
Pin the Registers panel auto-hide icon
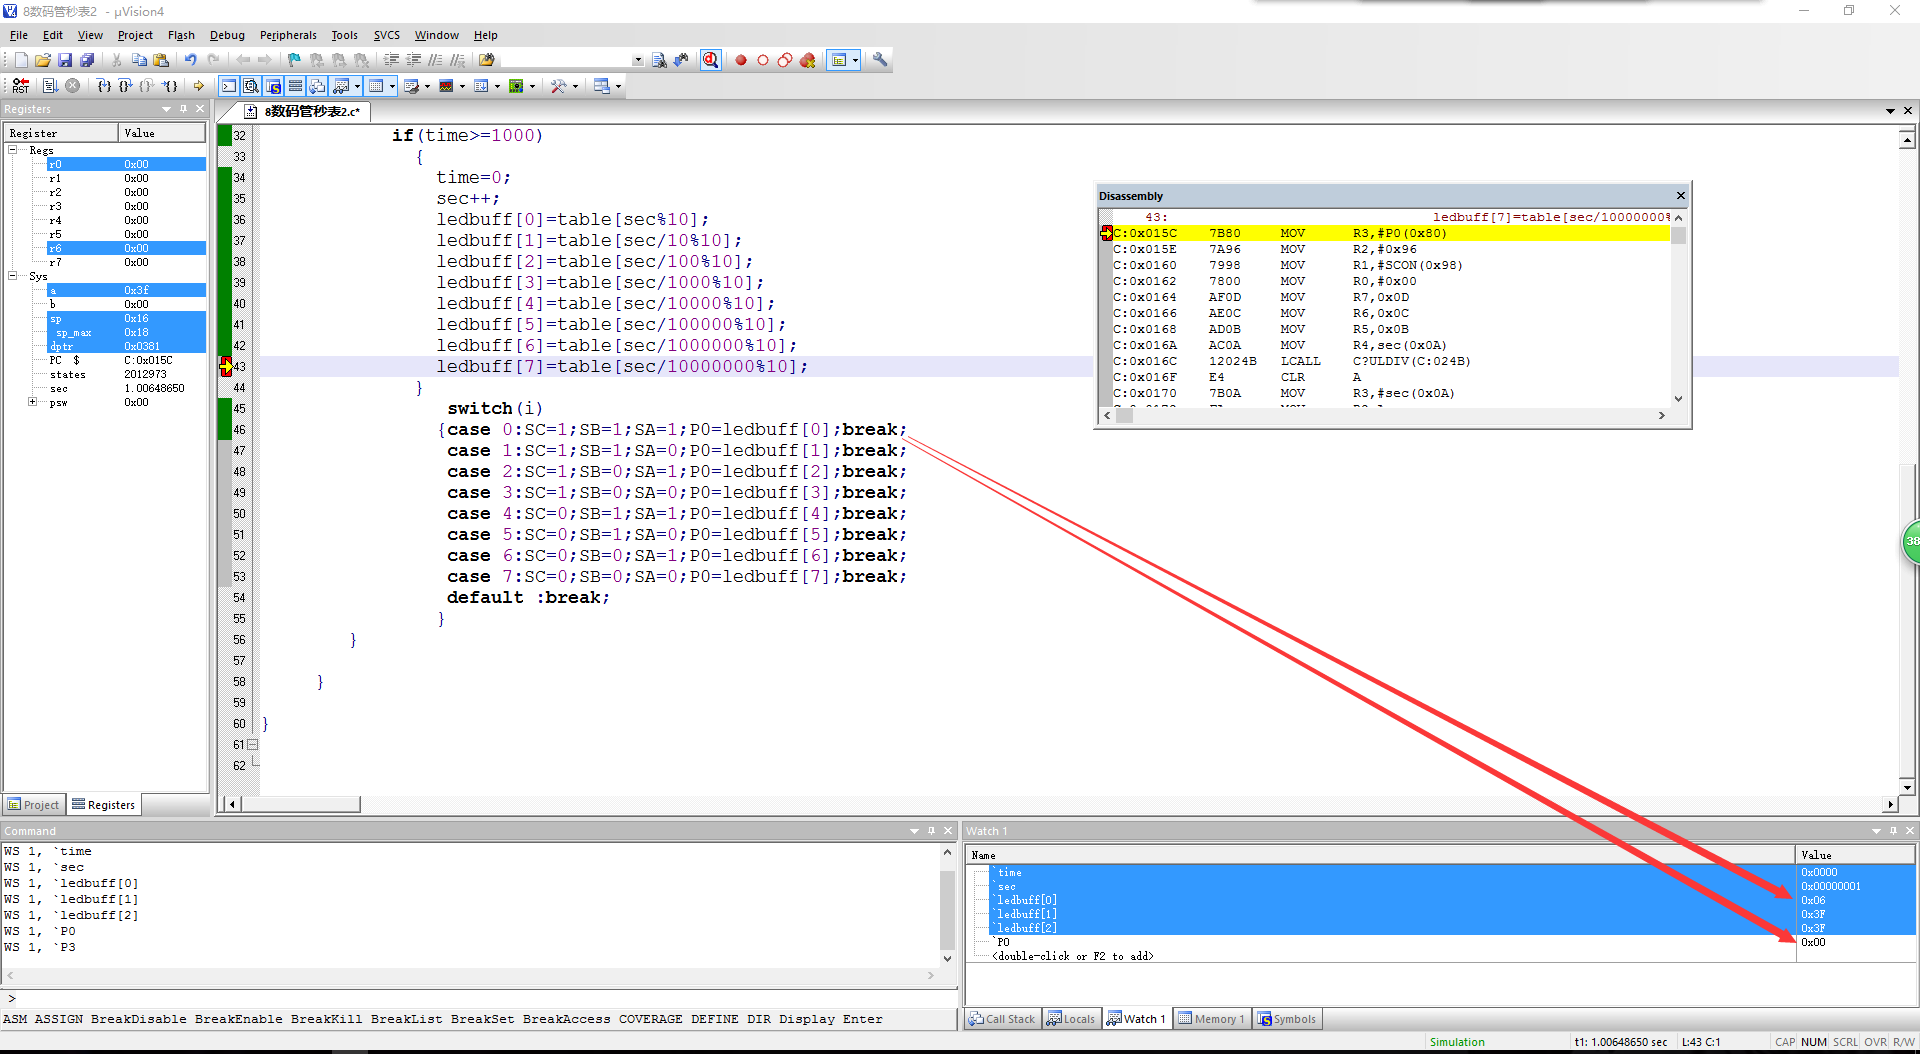pyautogui.click(x=183, y=109)
